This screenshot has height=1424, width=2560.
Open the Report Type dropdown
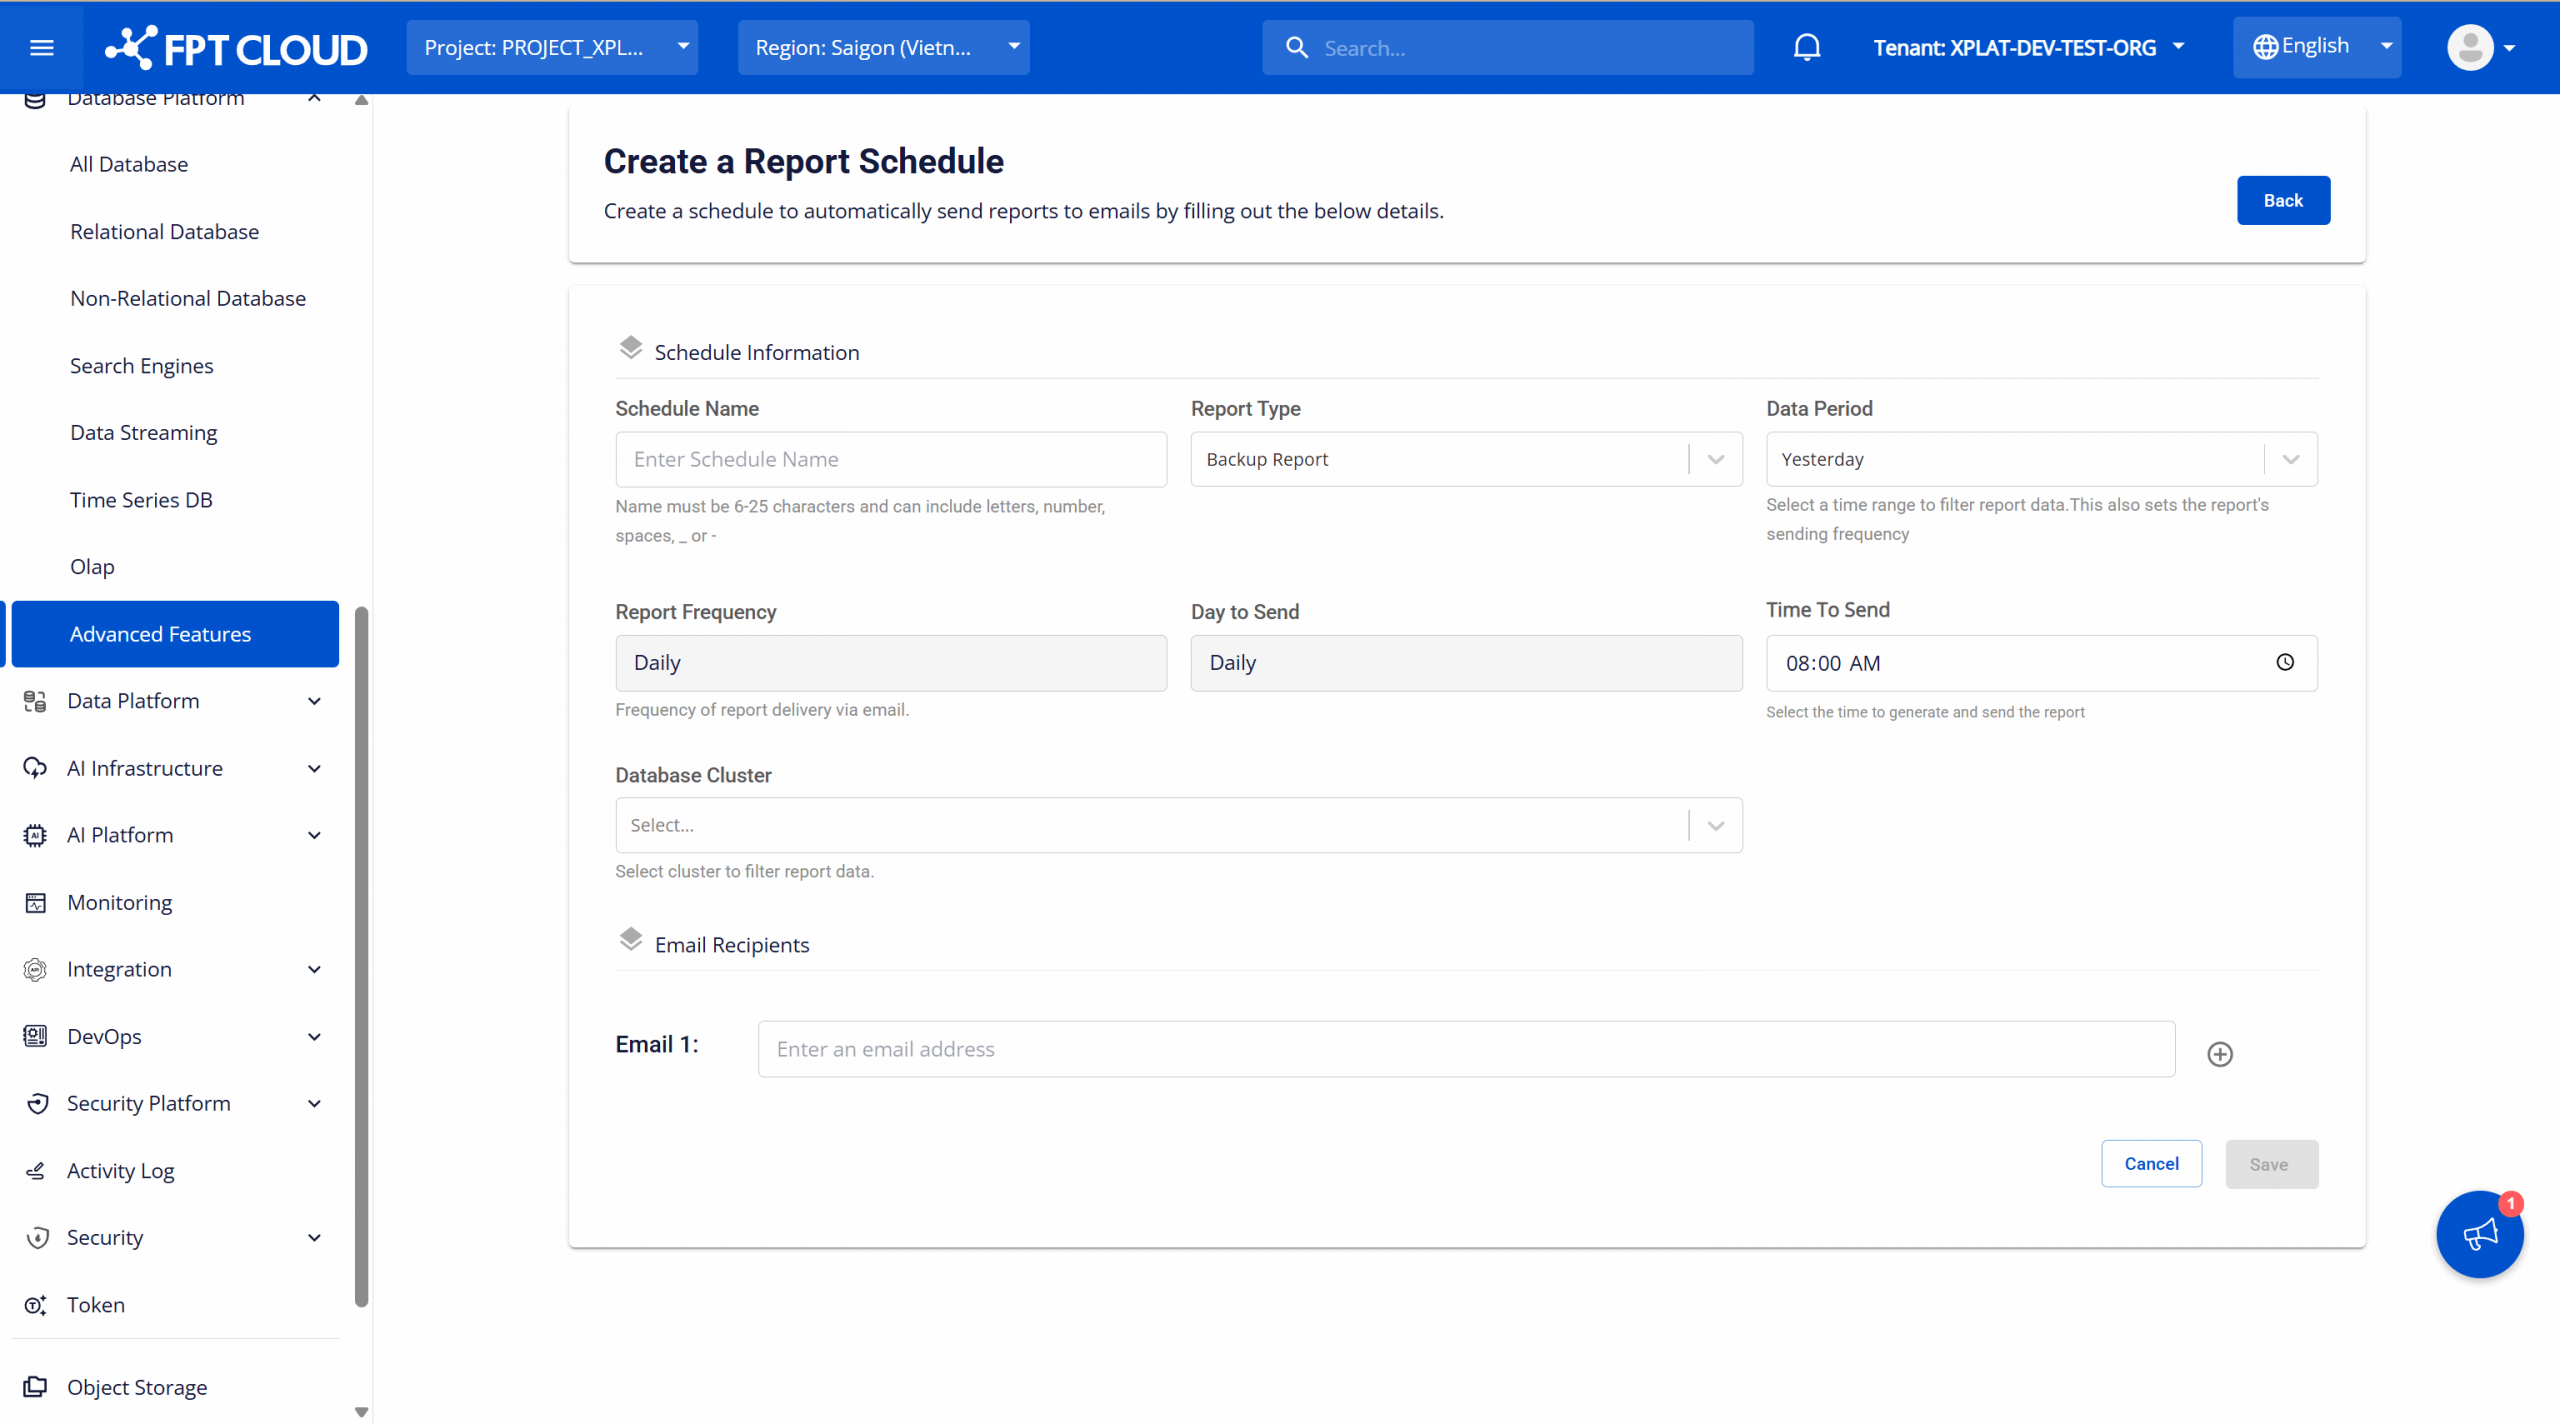[1465, 459]
